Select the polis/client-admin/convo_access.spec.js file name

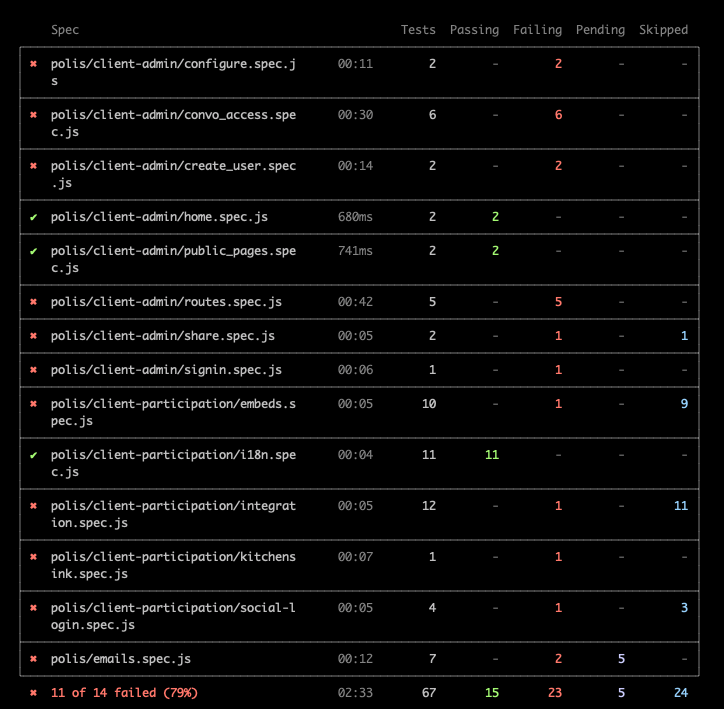tap(174, 123)
